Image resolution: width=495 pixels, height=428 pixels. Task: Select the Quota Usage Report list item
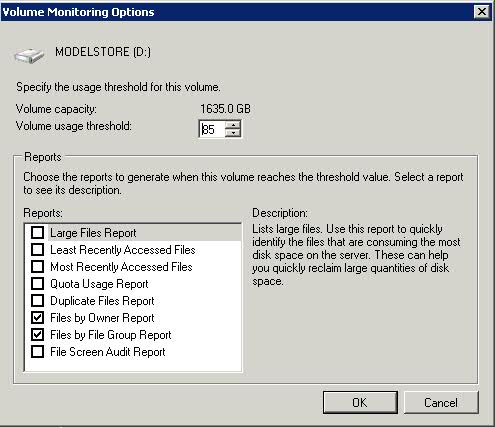(x=99, y=284)
